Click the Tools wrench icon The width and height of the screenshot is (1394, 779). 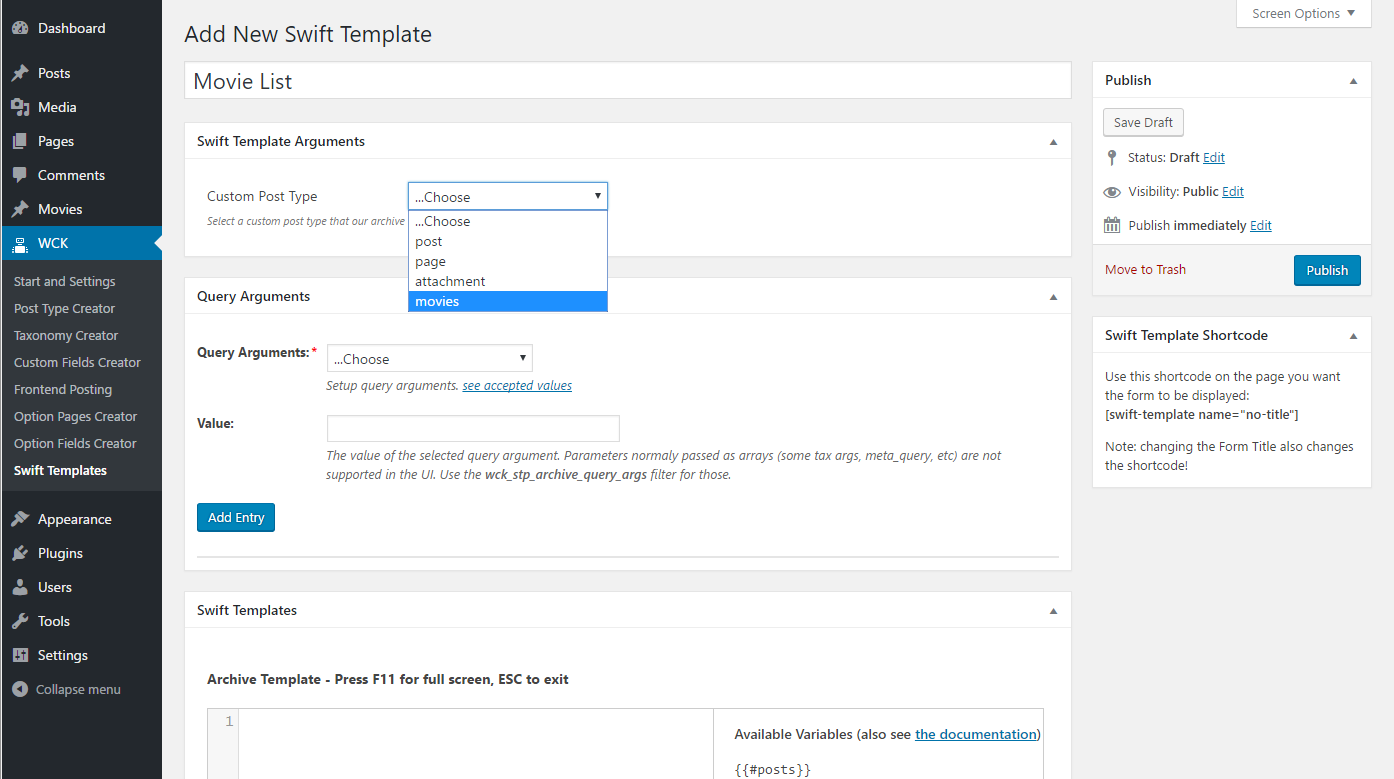[20, 621]
